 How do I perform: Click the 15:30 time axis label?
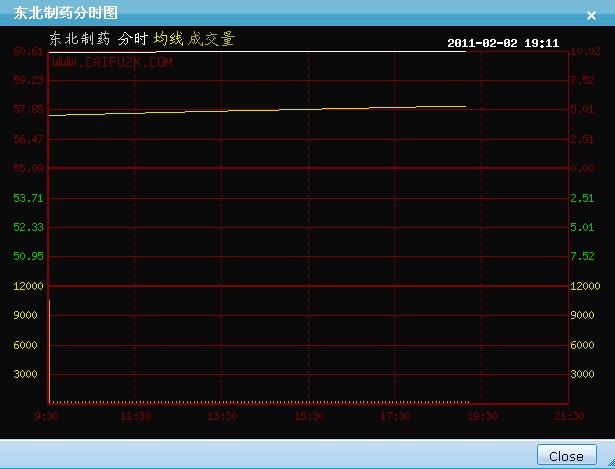pos(309,416)
